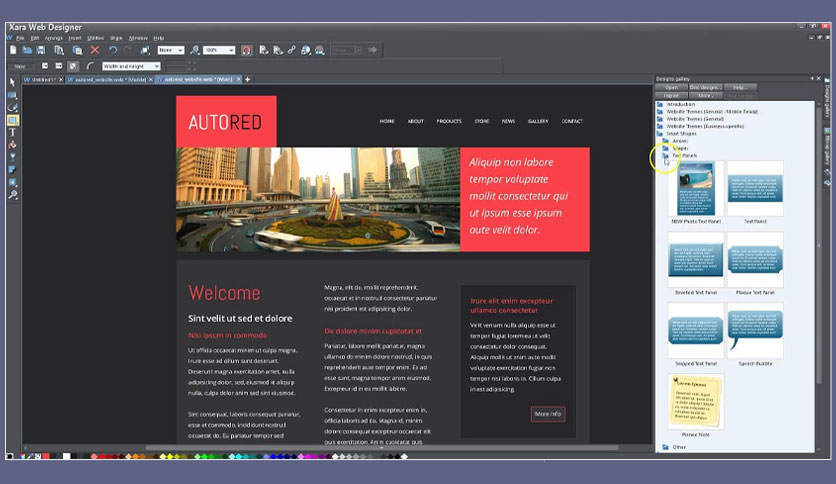Switch to the autored_website (Mobile) tab
Viewport: 836px width, 484px height.
[110, 79]
